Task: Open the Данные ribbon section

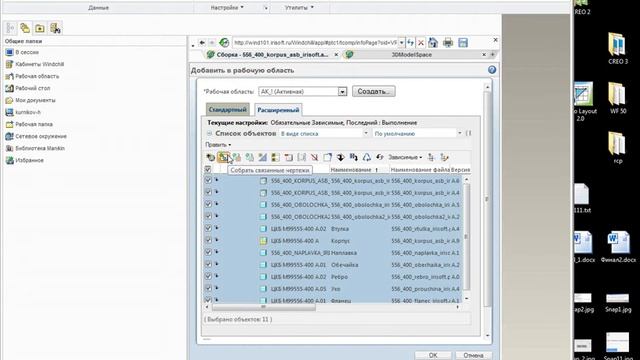Action: pos(98,7)
